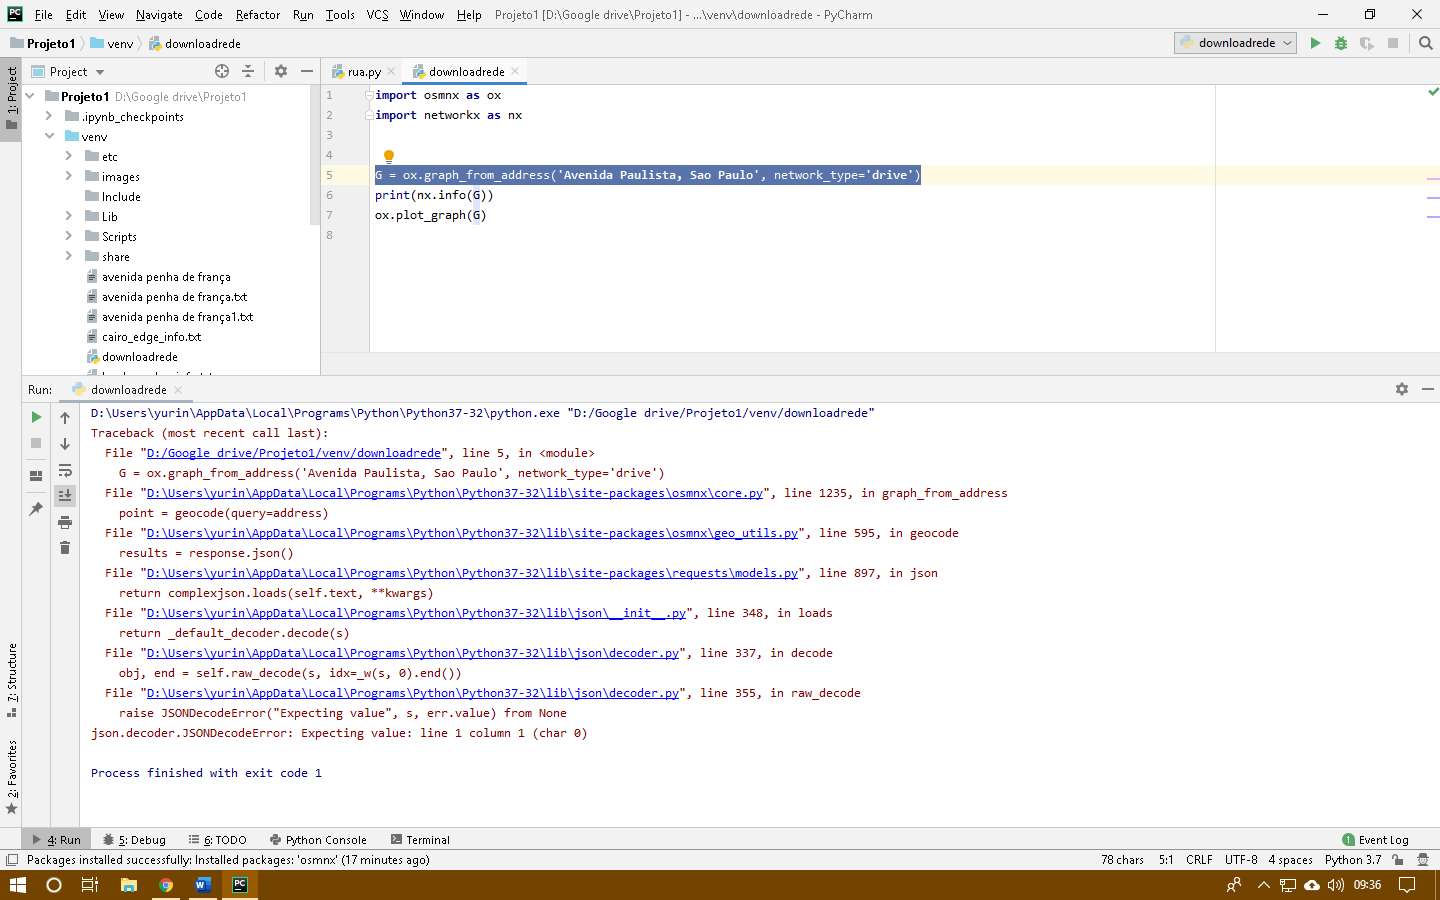The image size is (1440, 900).
Task: Expand the Scripts folder
Action: pos(69,236)
